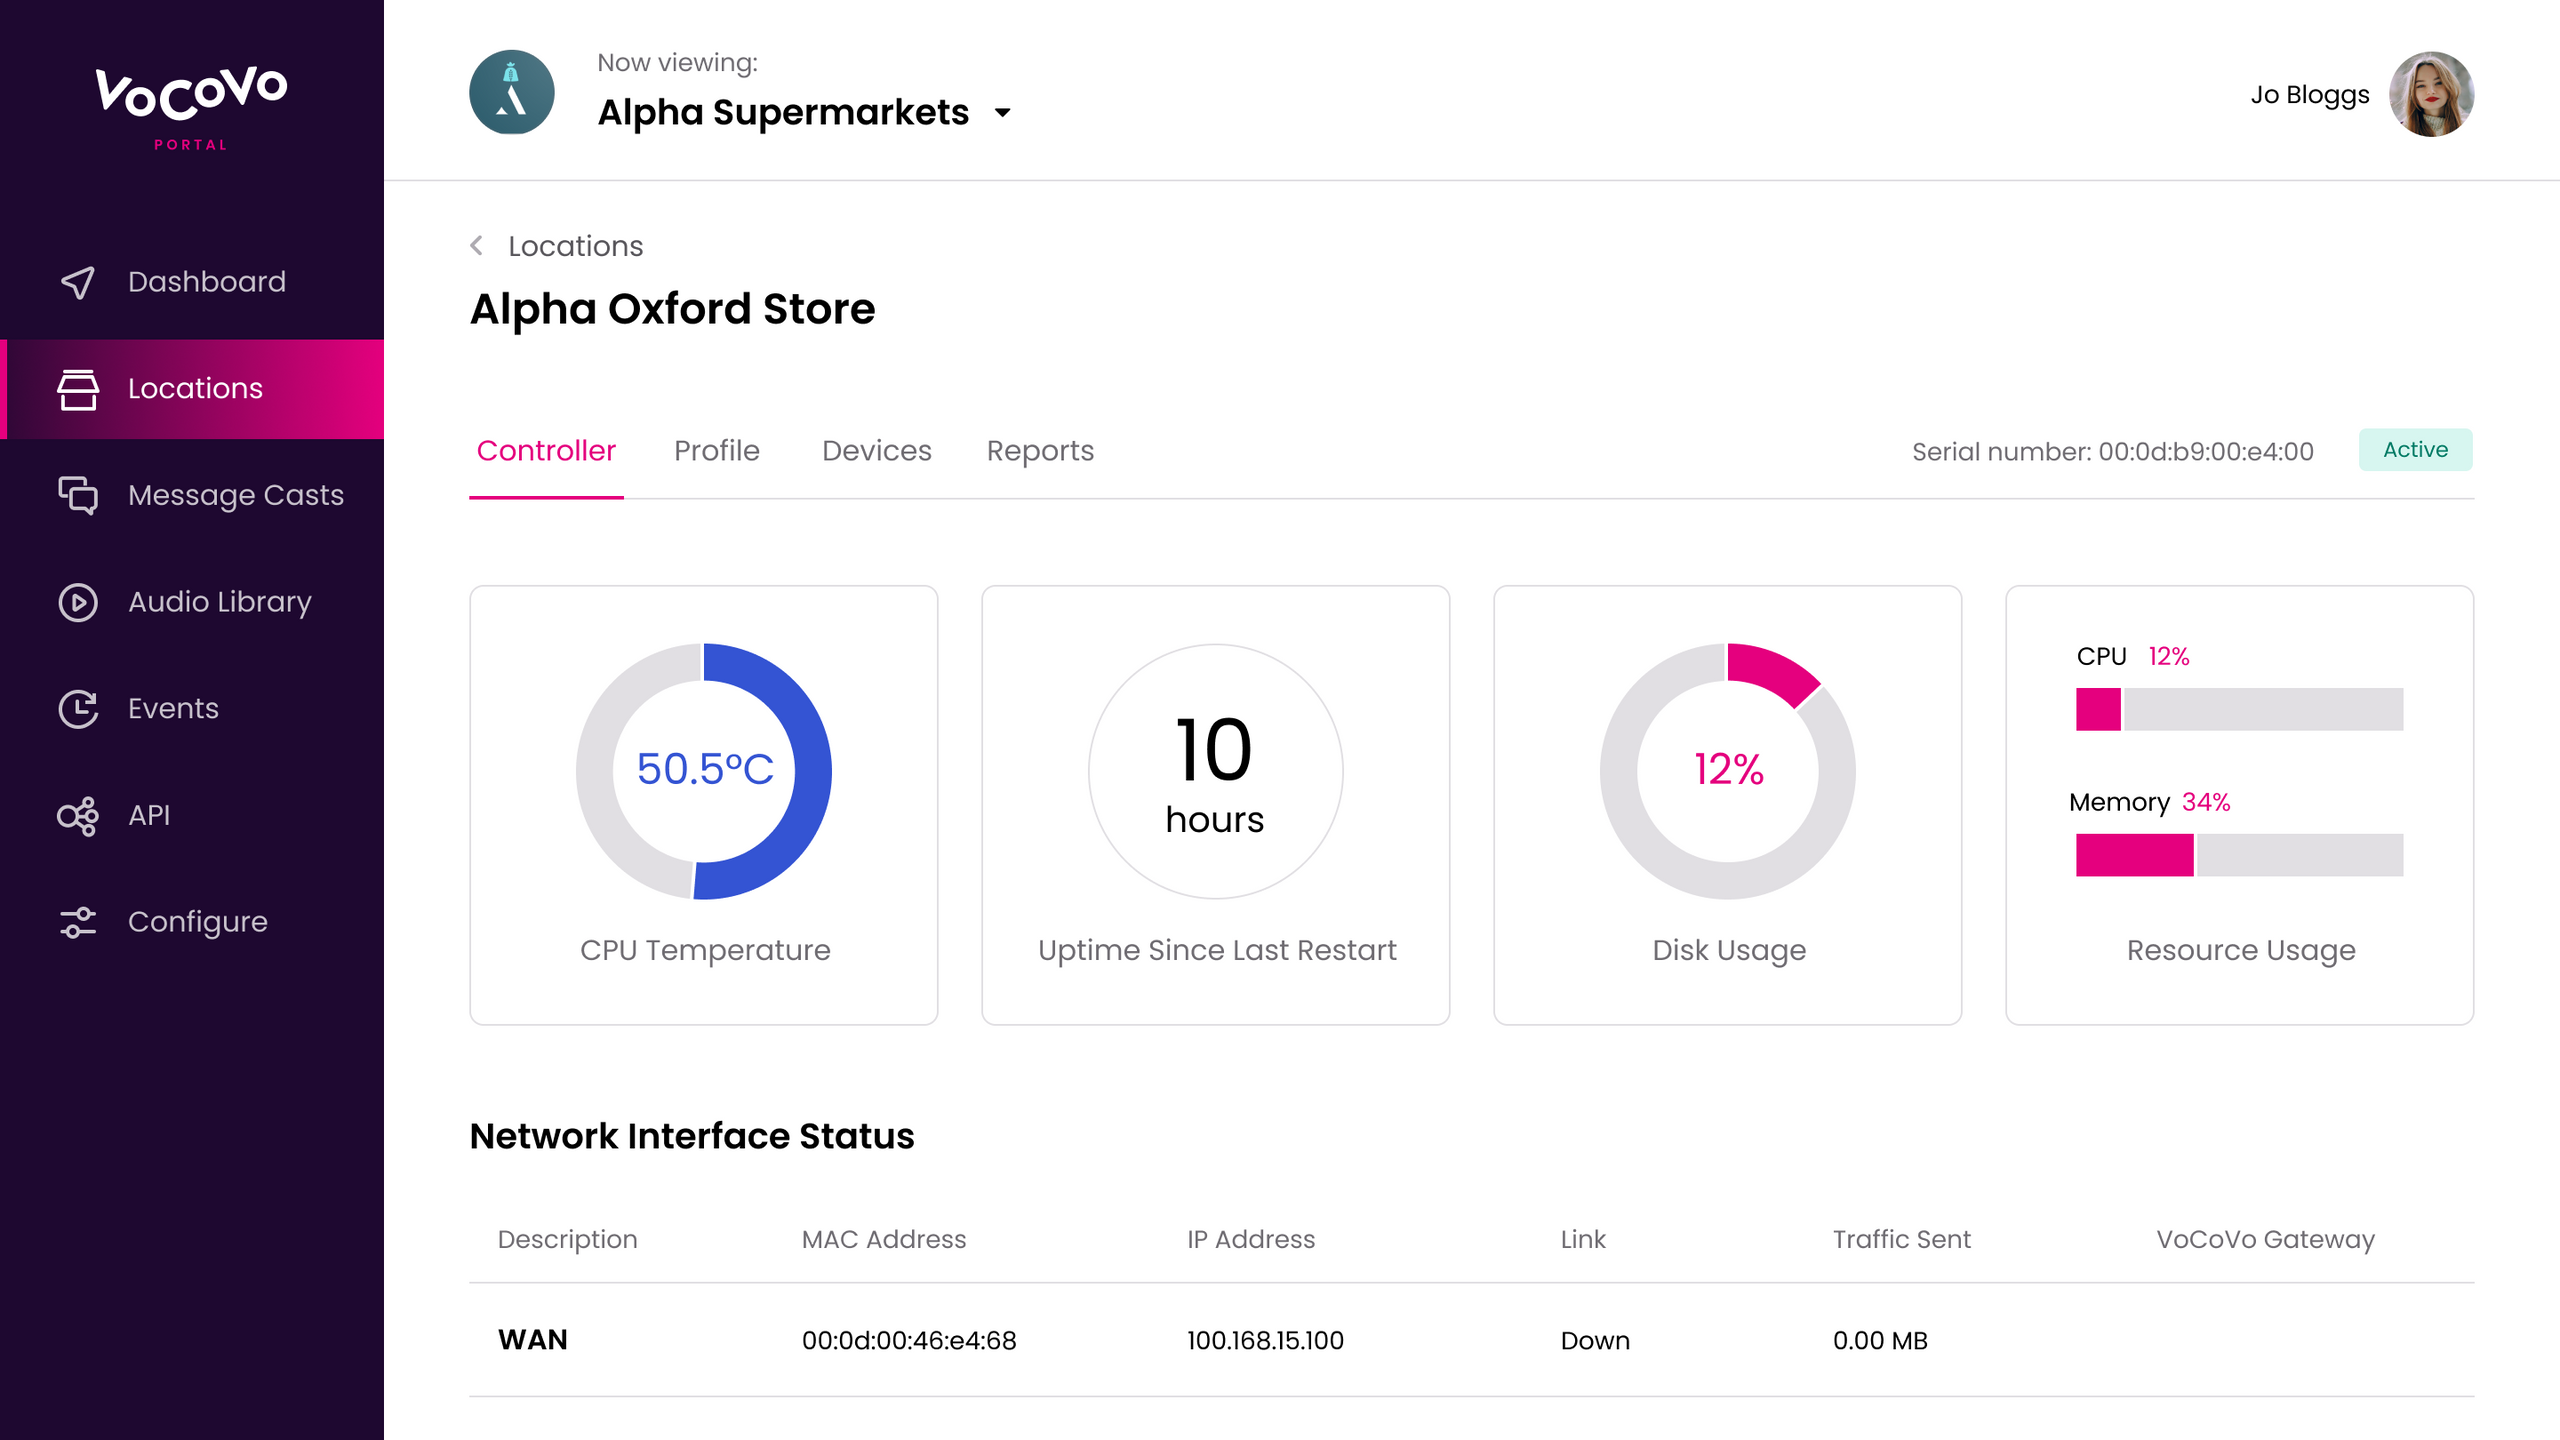Image resolution: width=2560 pixels, height=1440 pixels.
Task: Select the Reports tab
Action: coord(1039,451)
